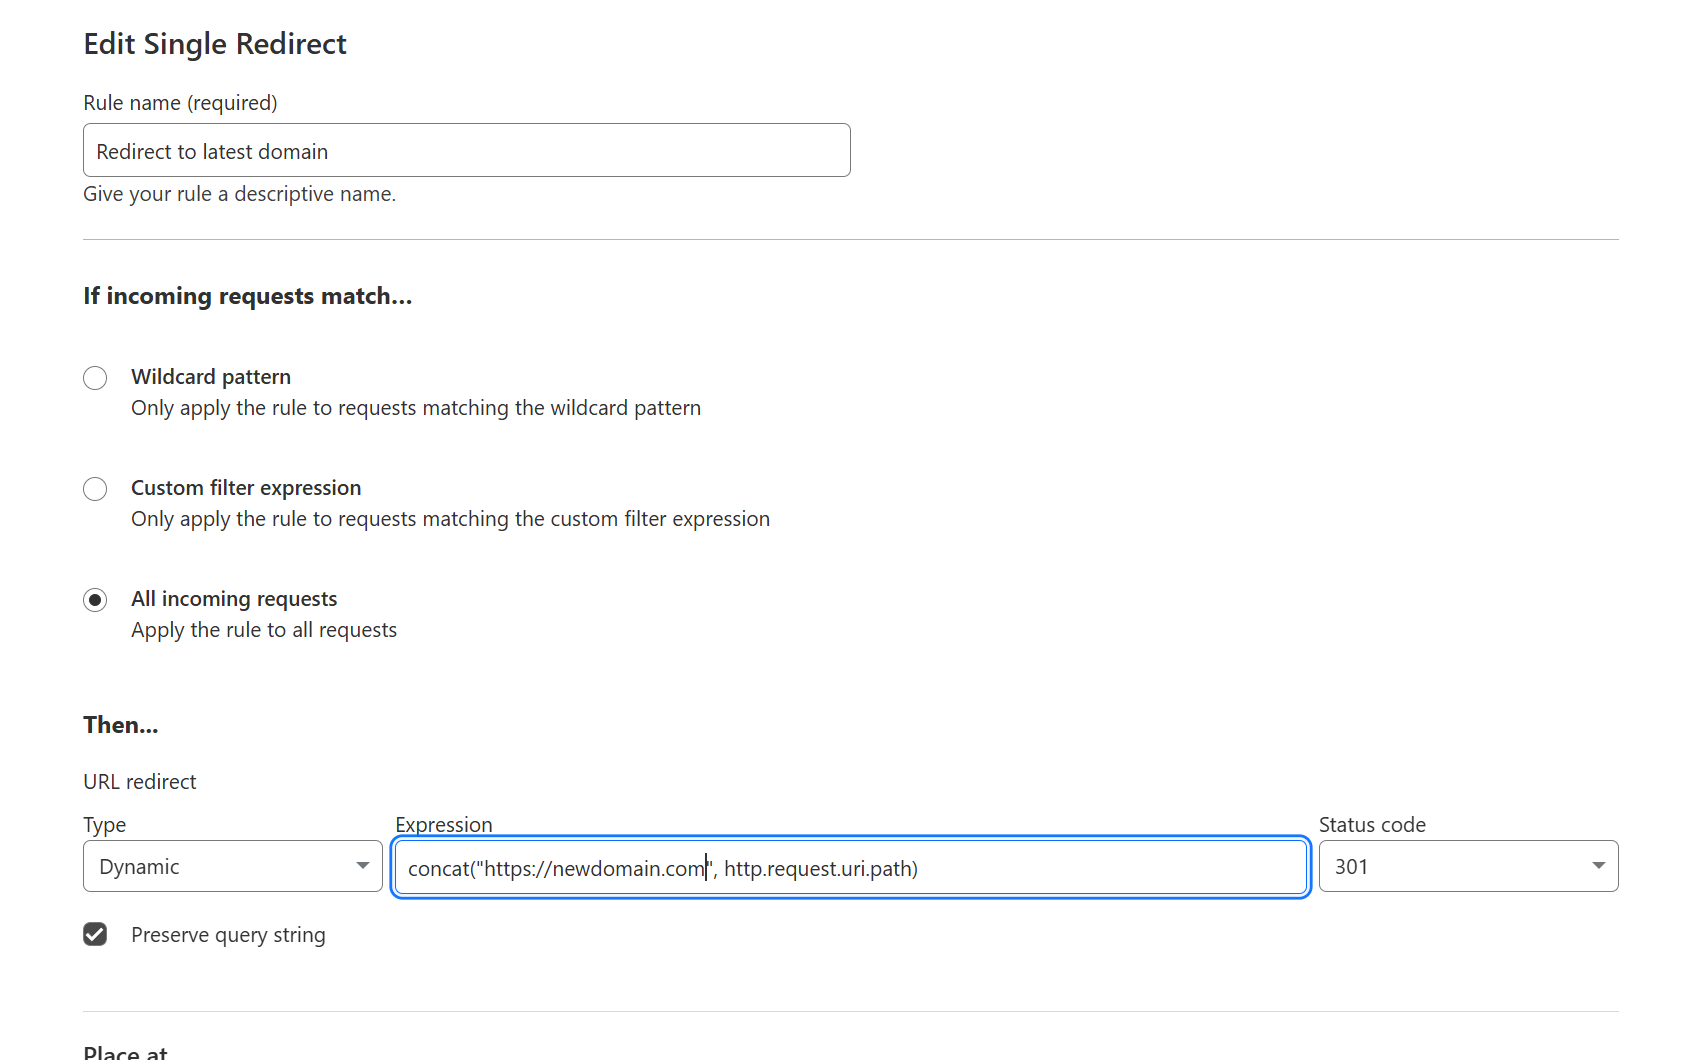The width and height of the screenshot is (1705, 1060).
Task: Click into the Rule name input field
Action: click(x=467, y=150)
